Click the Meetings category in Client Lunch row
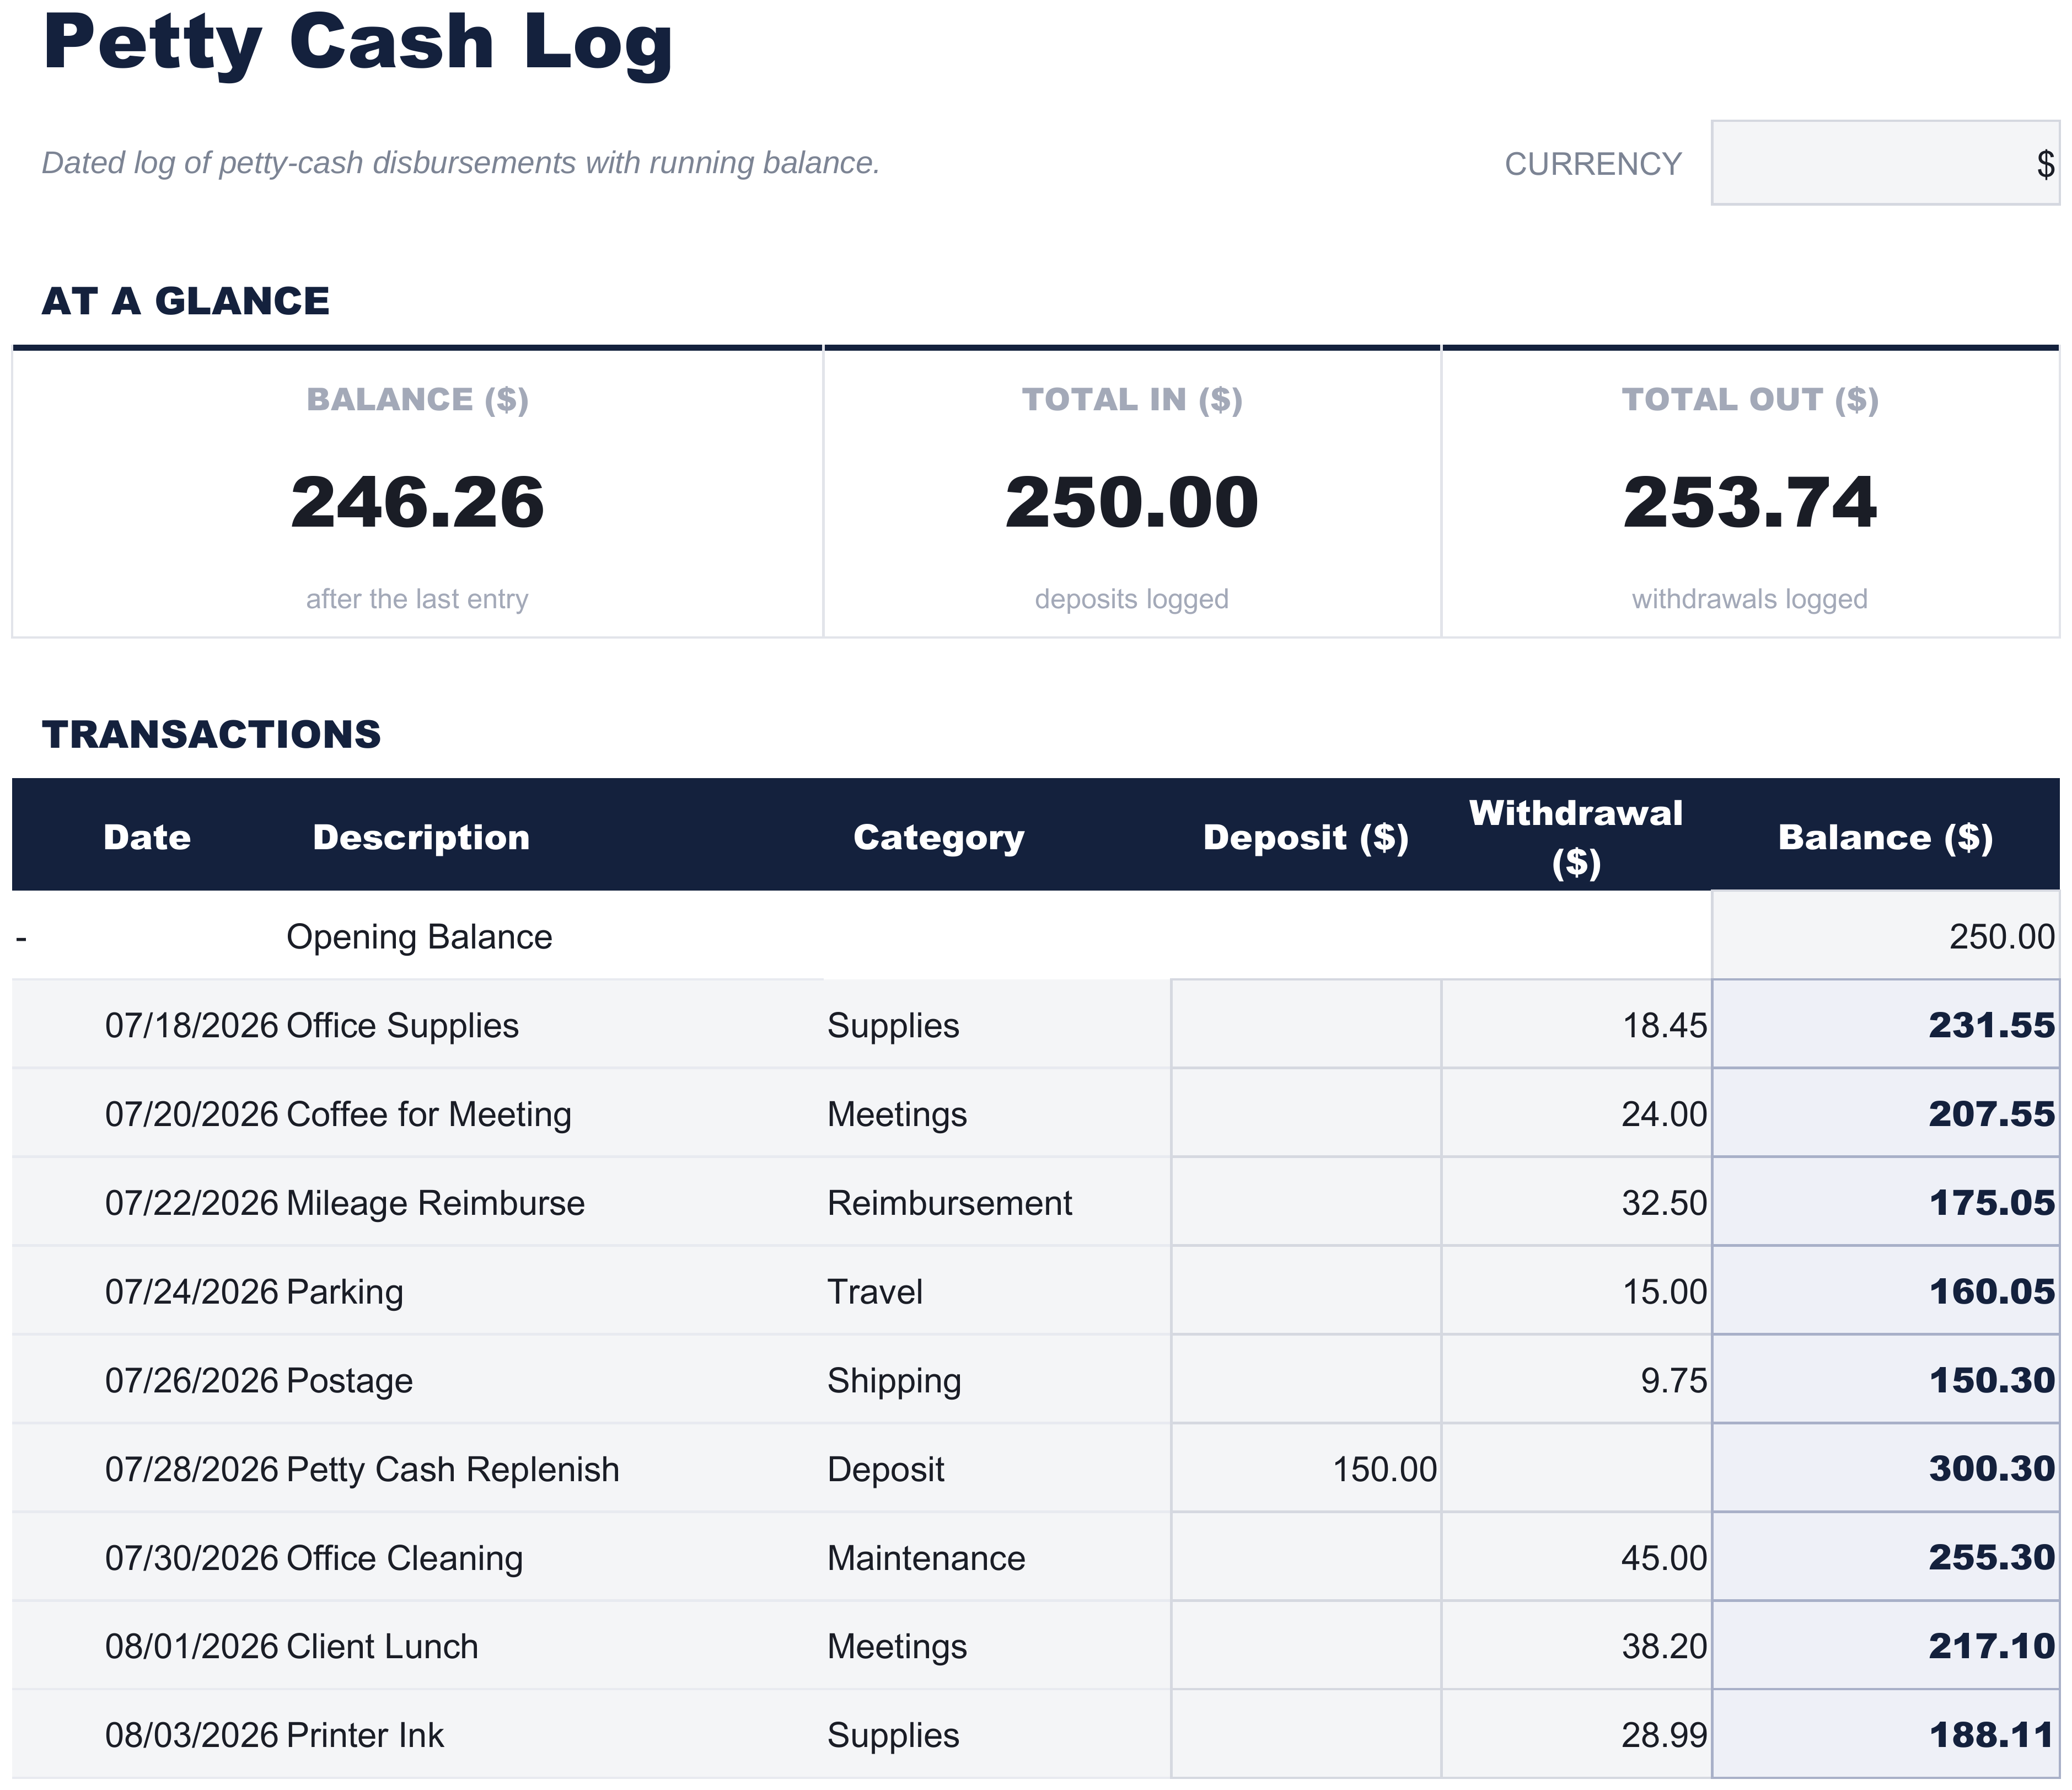 [x=997, y=1646]
